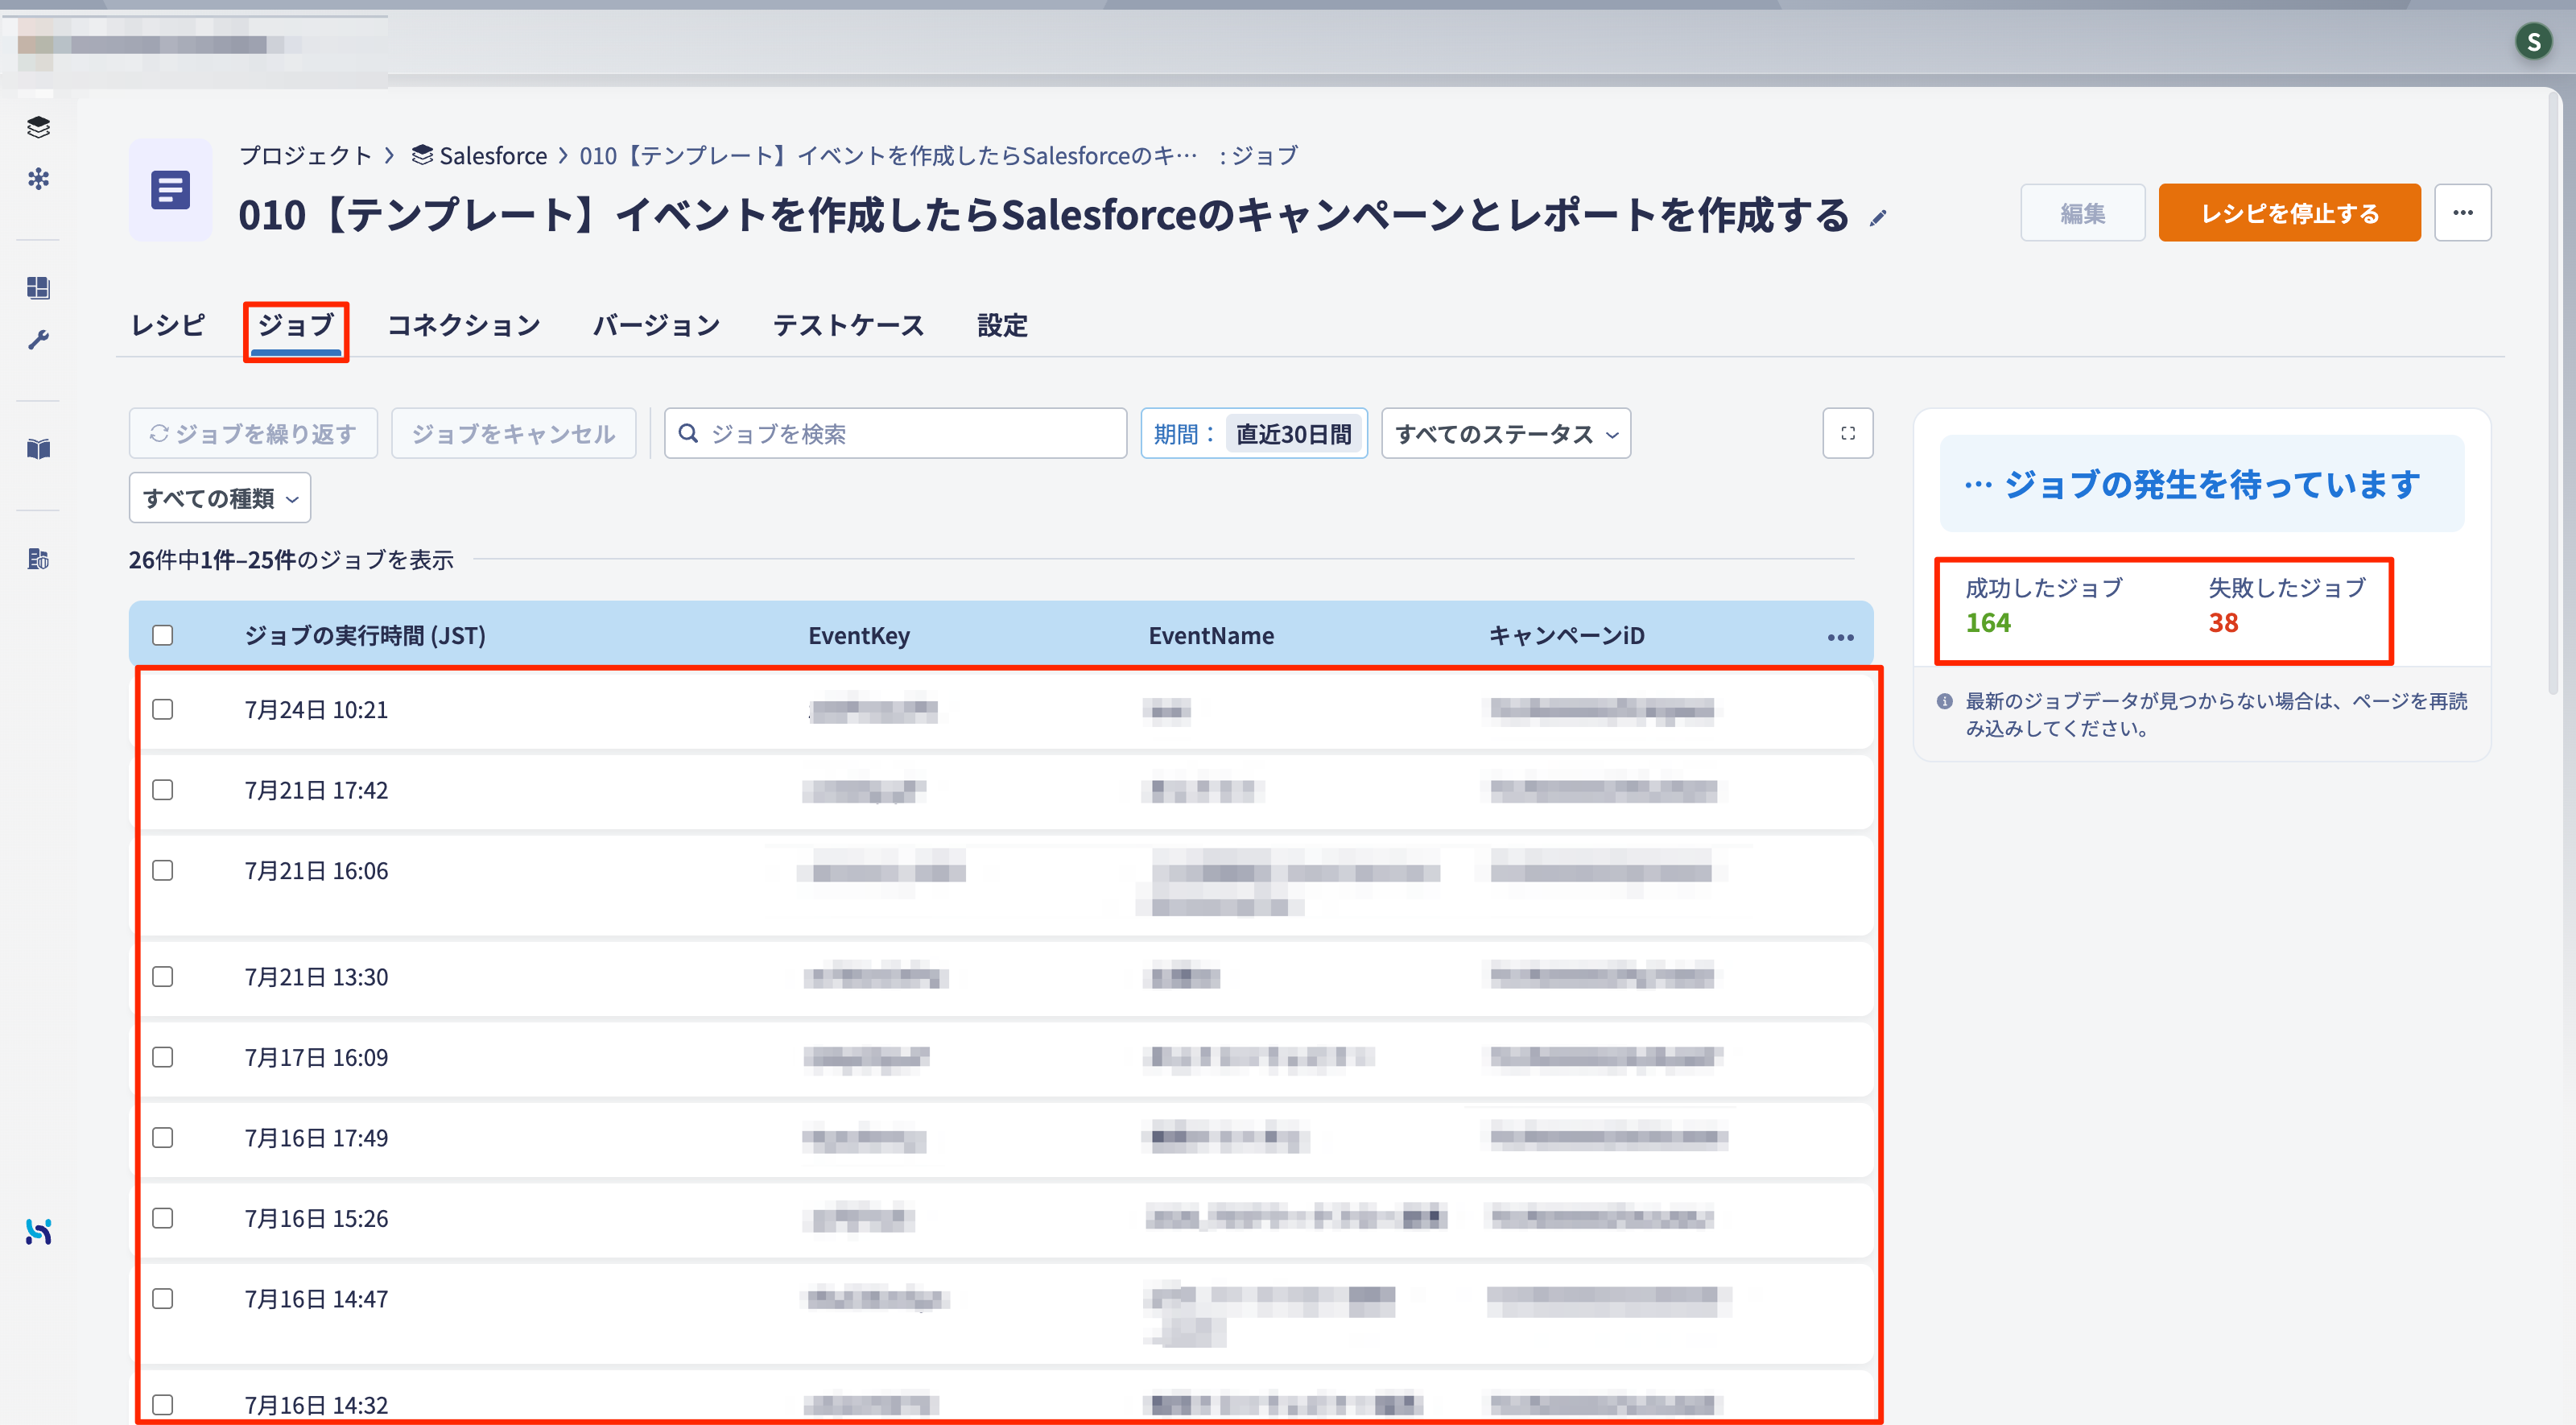Open the すべてのステータス dropdown
Screen dimensions: 2576x1425
click(x=1505, y=433)
